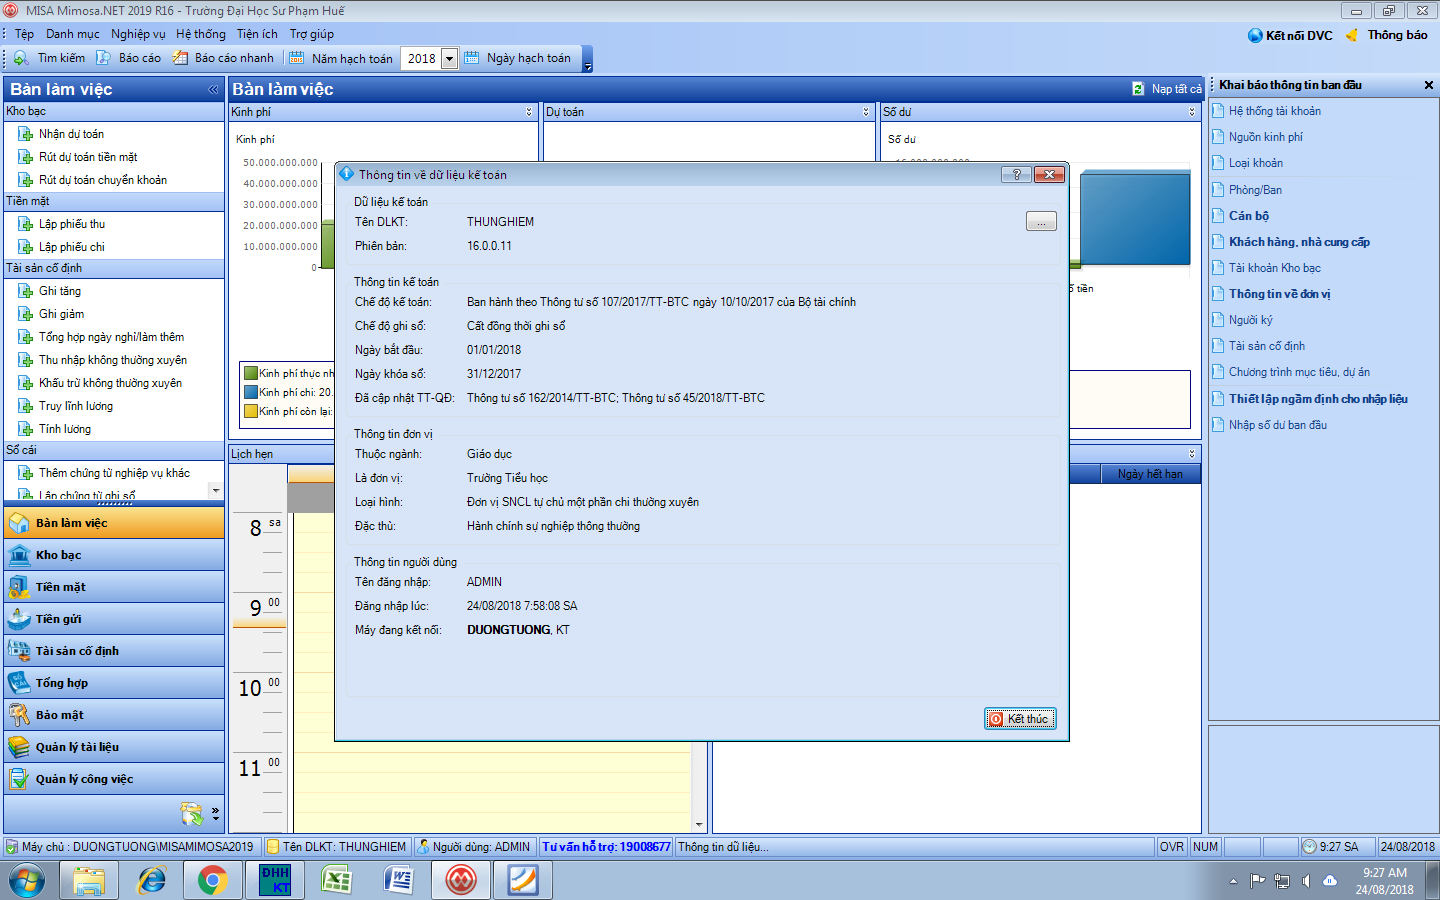Image resolution: width=1440 pixels, height=900 pixels.
Task: Show hidden system tray icons
Action: coord(1233,881)
